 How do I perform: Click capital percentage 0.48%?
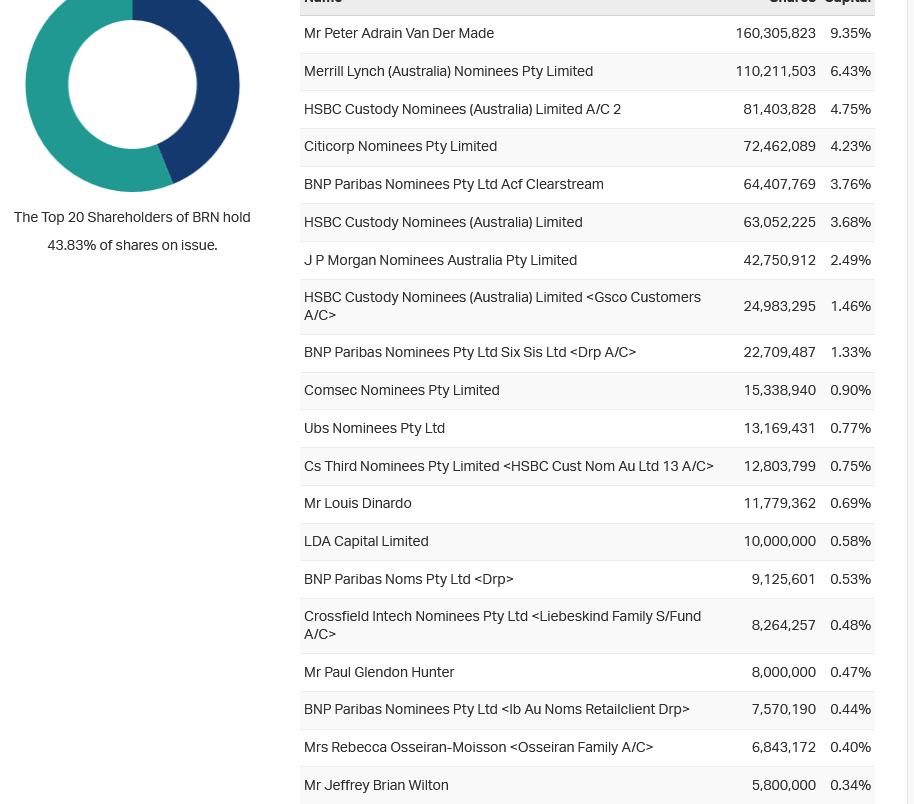850,625
